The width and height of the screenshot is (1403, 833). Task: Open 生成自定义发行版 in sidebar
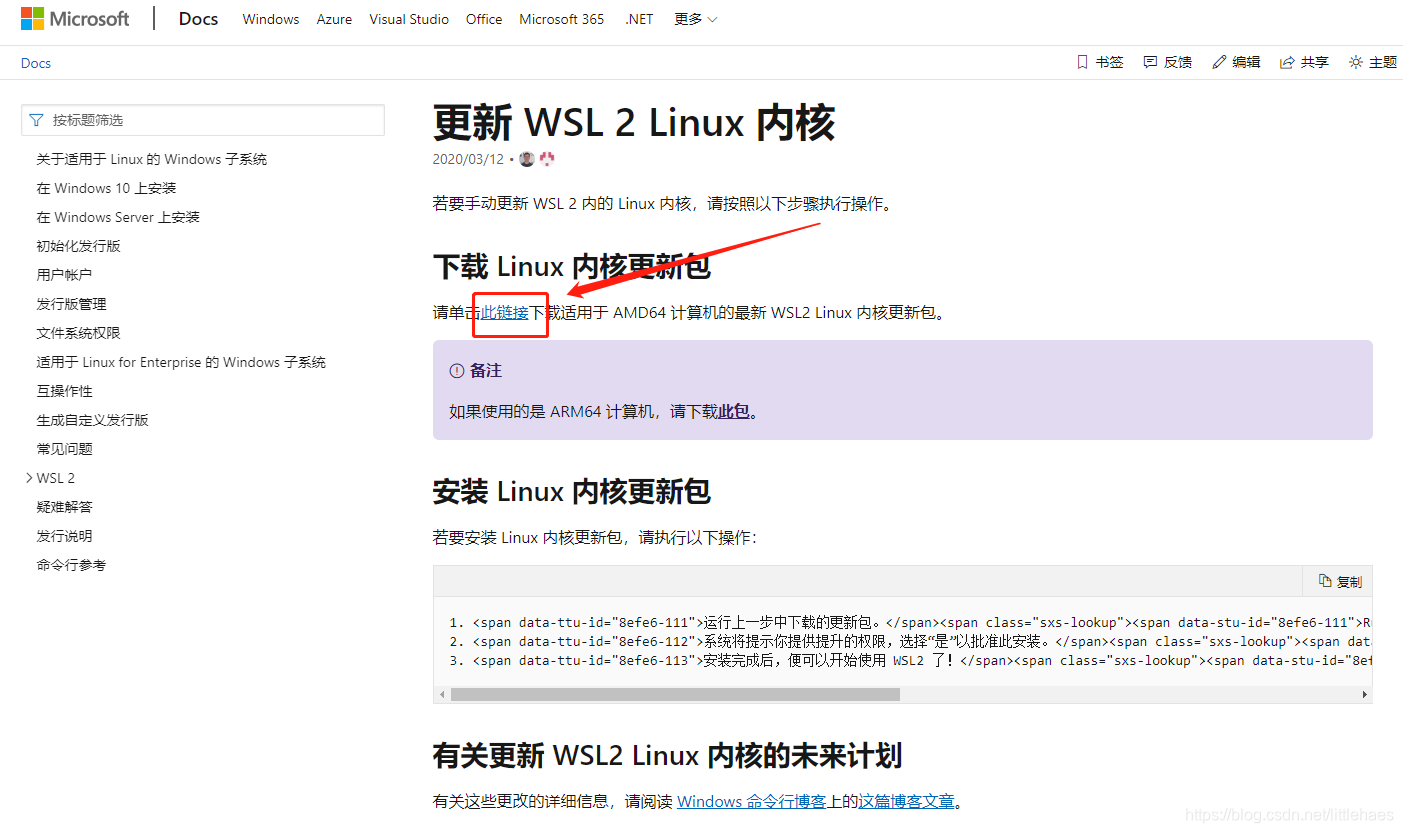pos(93,420)
